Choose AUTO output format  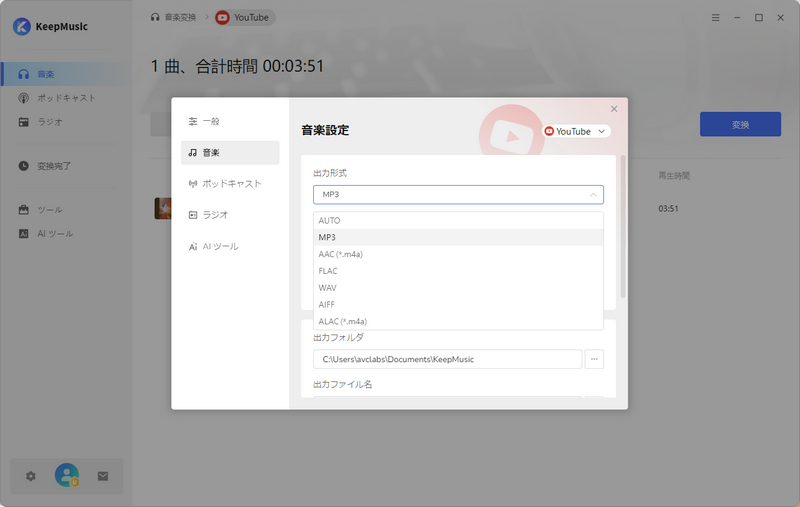pos(458,220)
